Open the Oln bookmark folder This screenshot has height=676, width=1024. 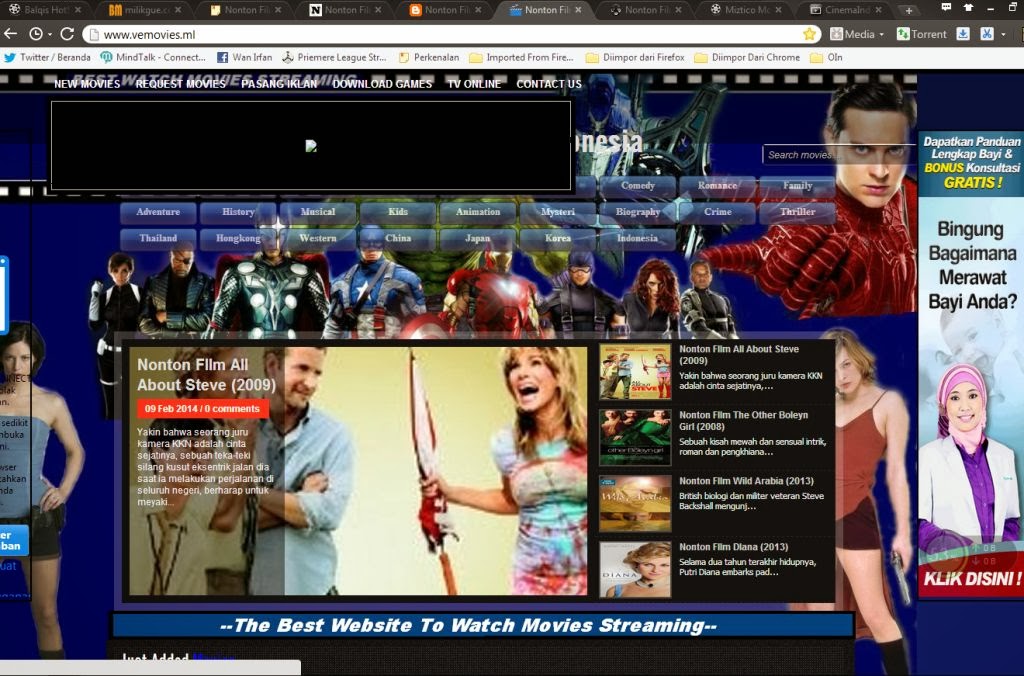pyautogui.click(x=827, y=57)
